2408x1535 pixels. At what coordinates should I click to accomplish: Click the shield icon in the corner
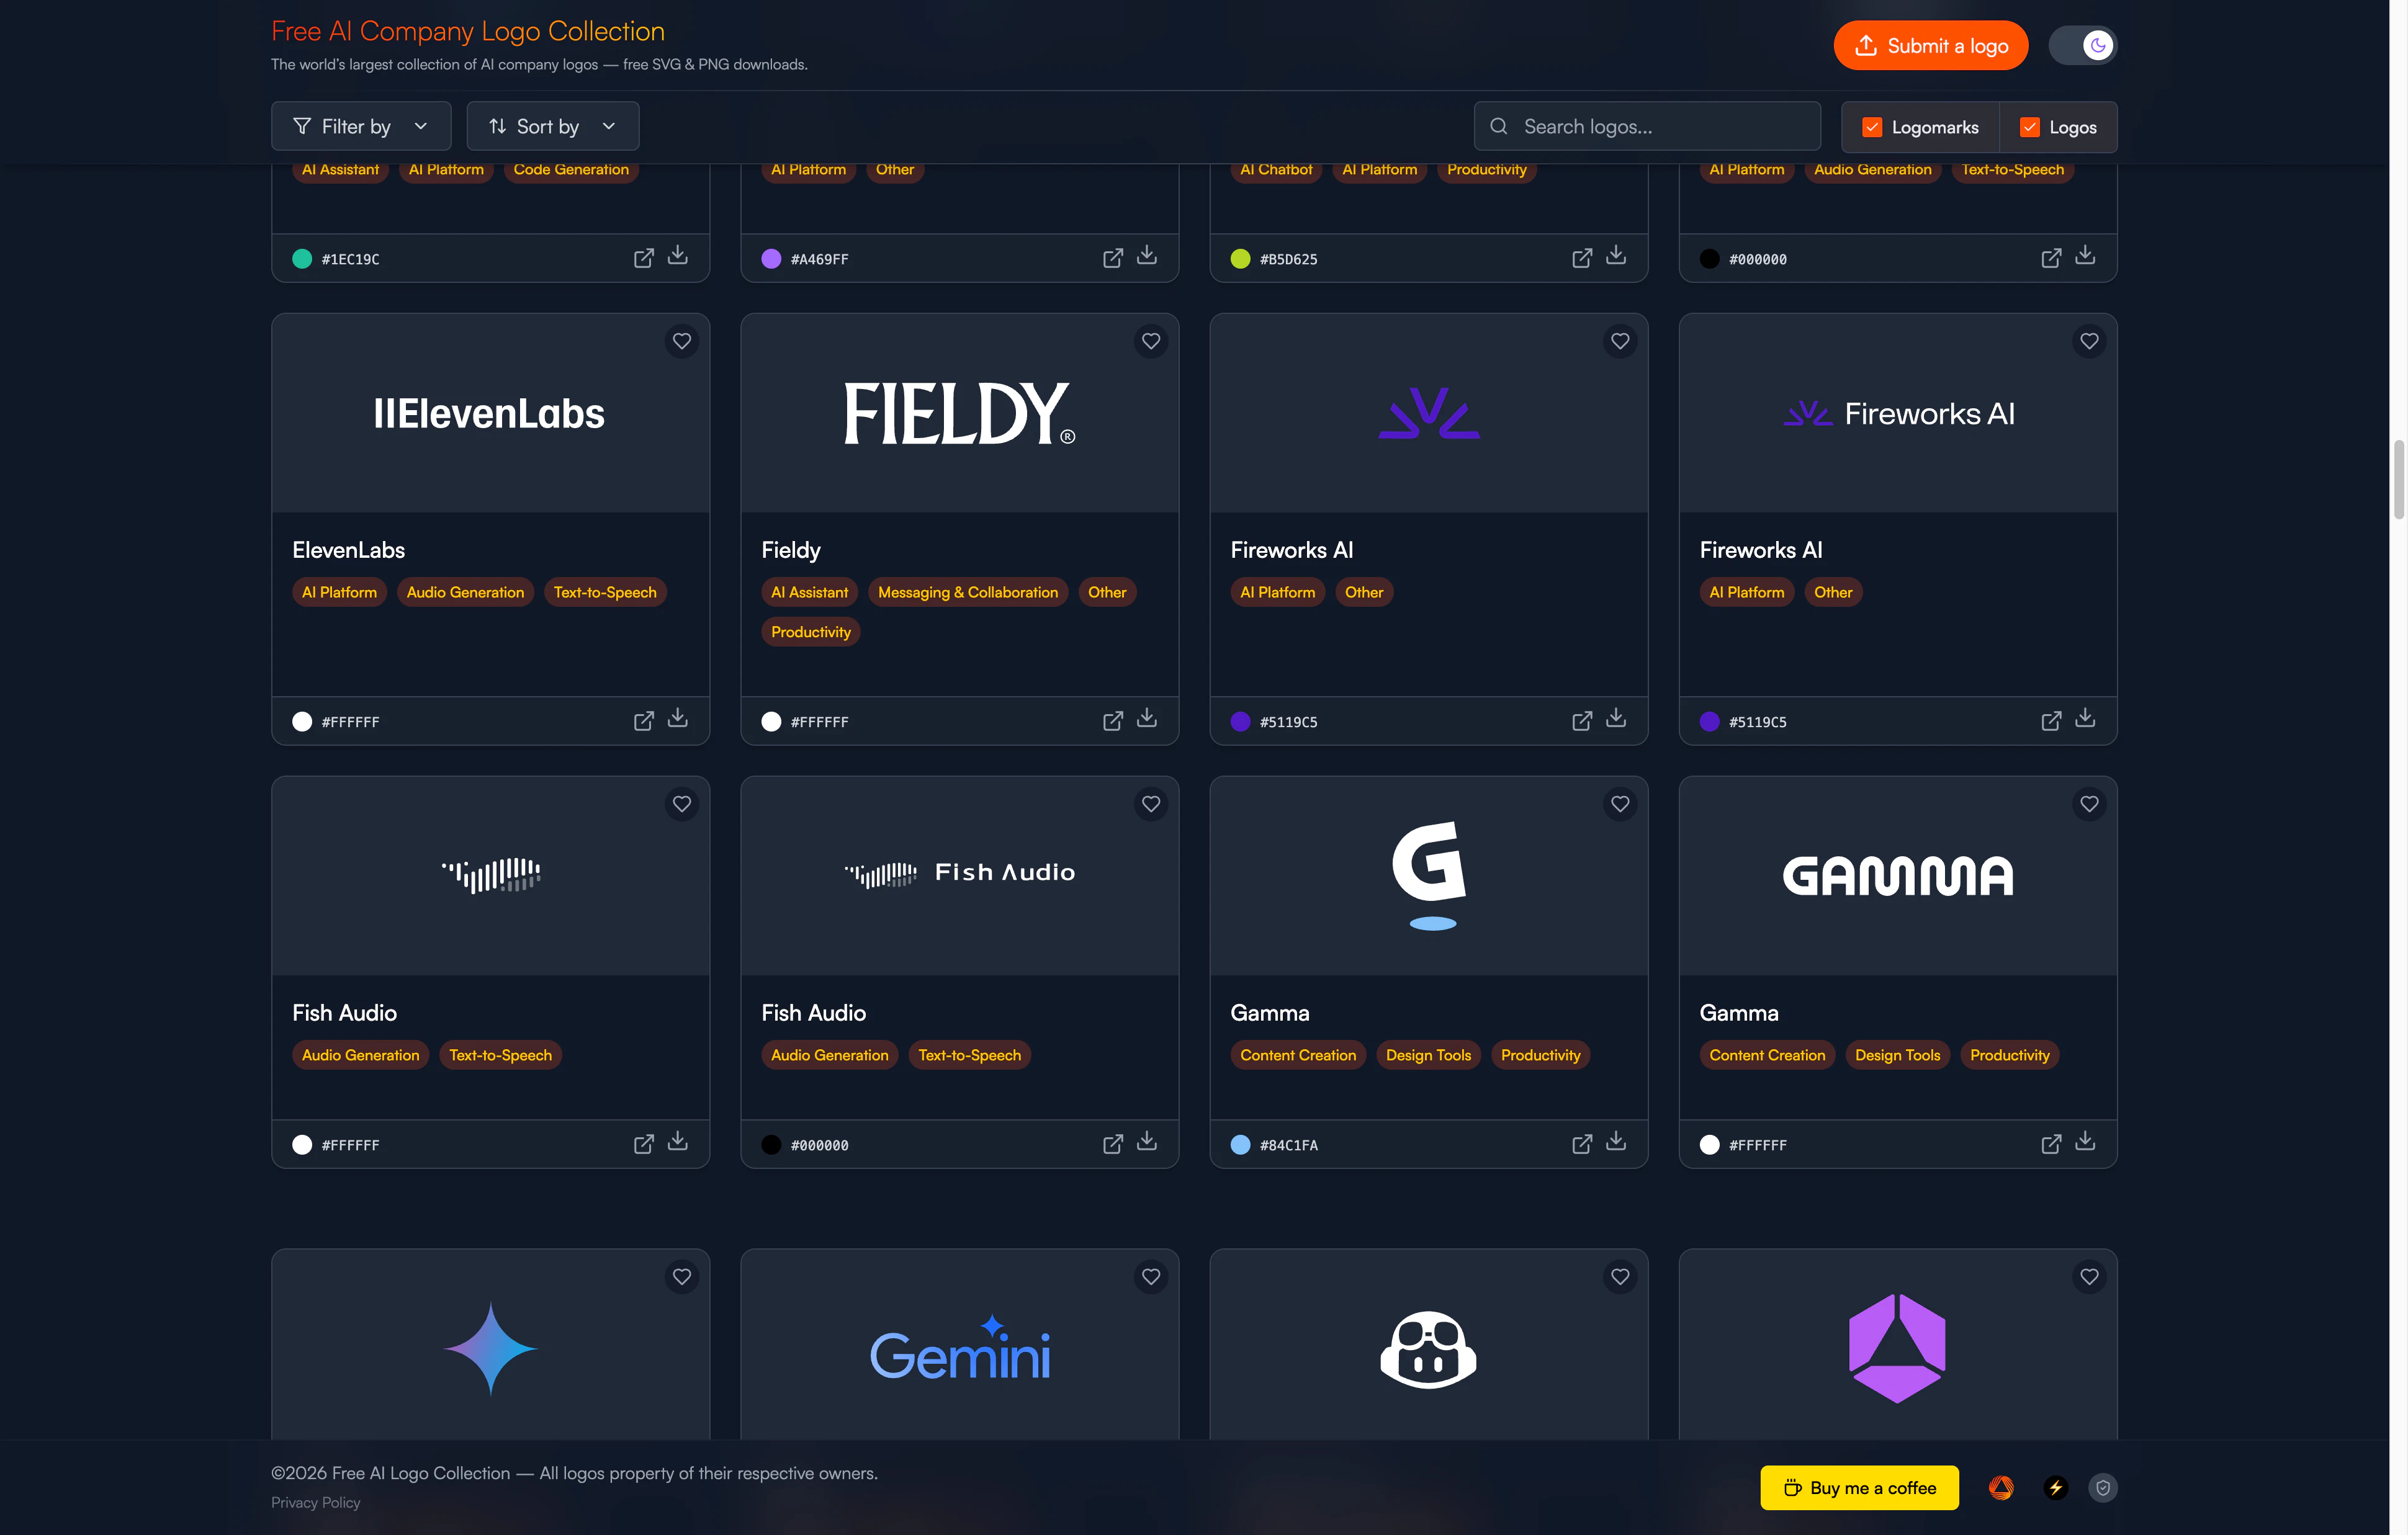(x=2103, y=1487)
